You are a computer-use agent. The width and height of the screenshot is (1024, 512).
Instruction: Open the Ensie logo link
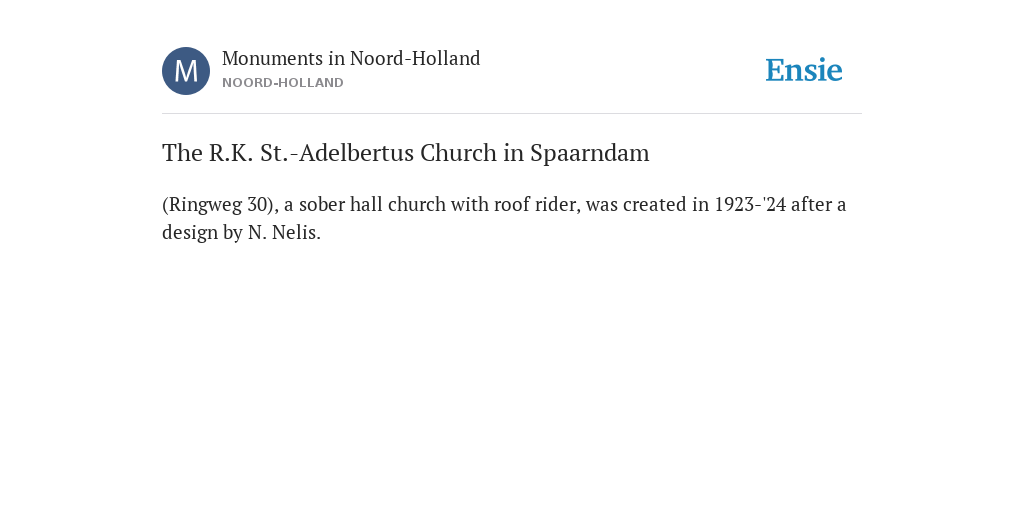[804, 70]
